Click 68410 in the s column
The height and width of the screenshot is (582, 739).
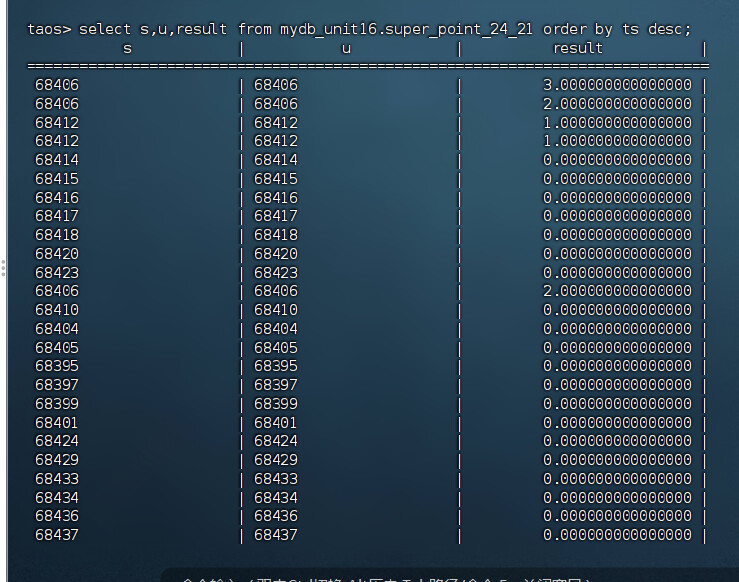click(57, 310)
